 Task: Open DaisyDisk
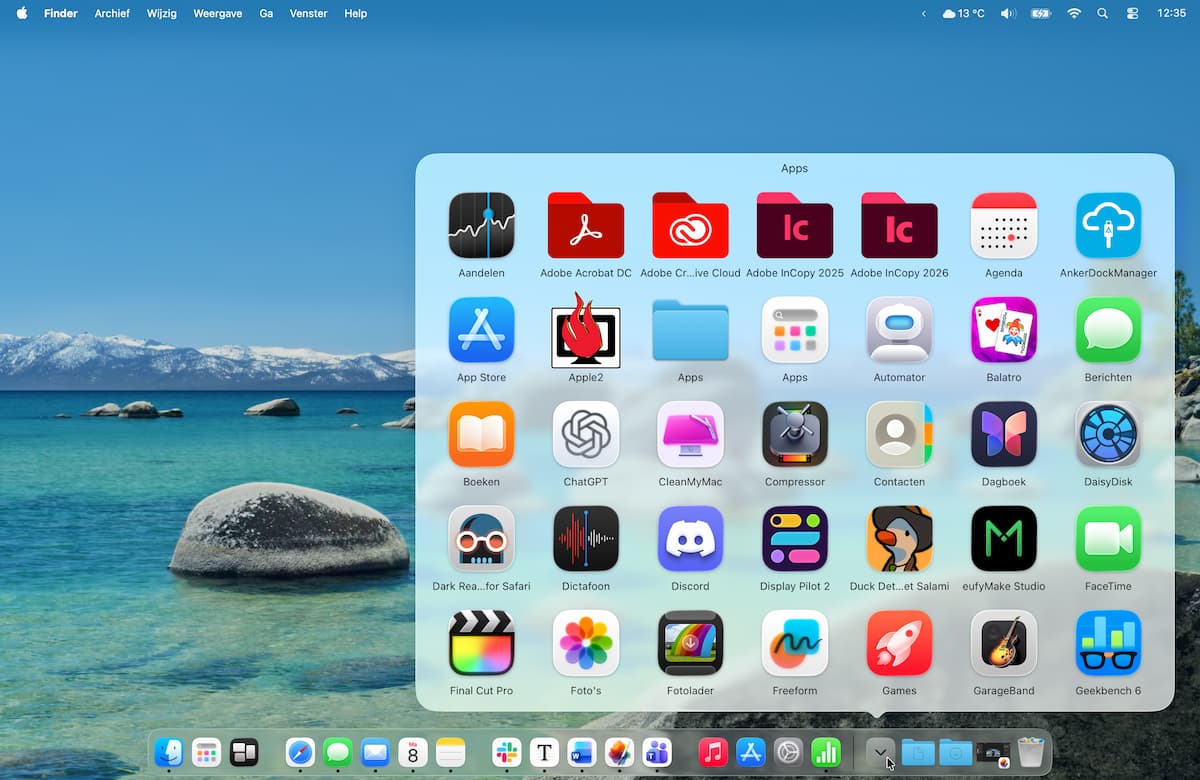click(x=1108, y=435)
